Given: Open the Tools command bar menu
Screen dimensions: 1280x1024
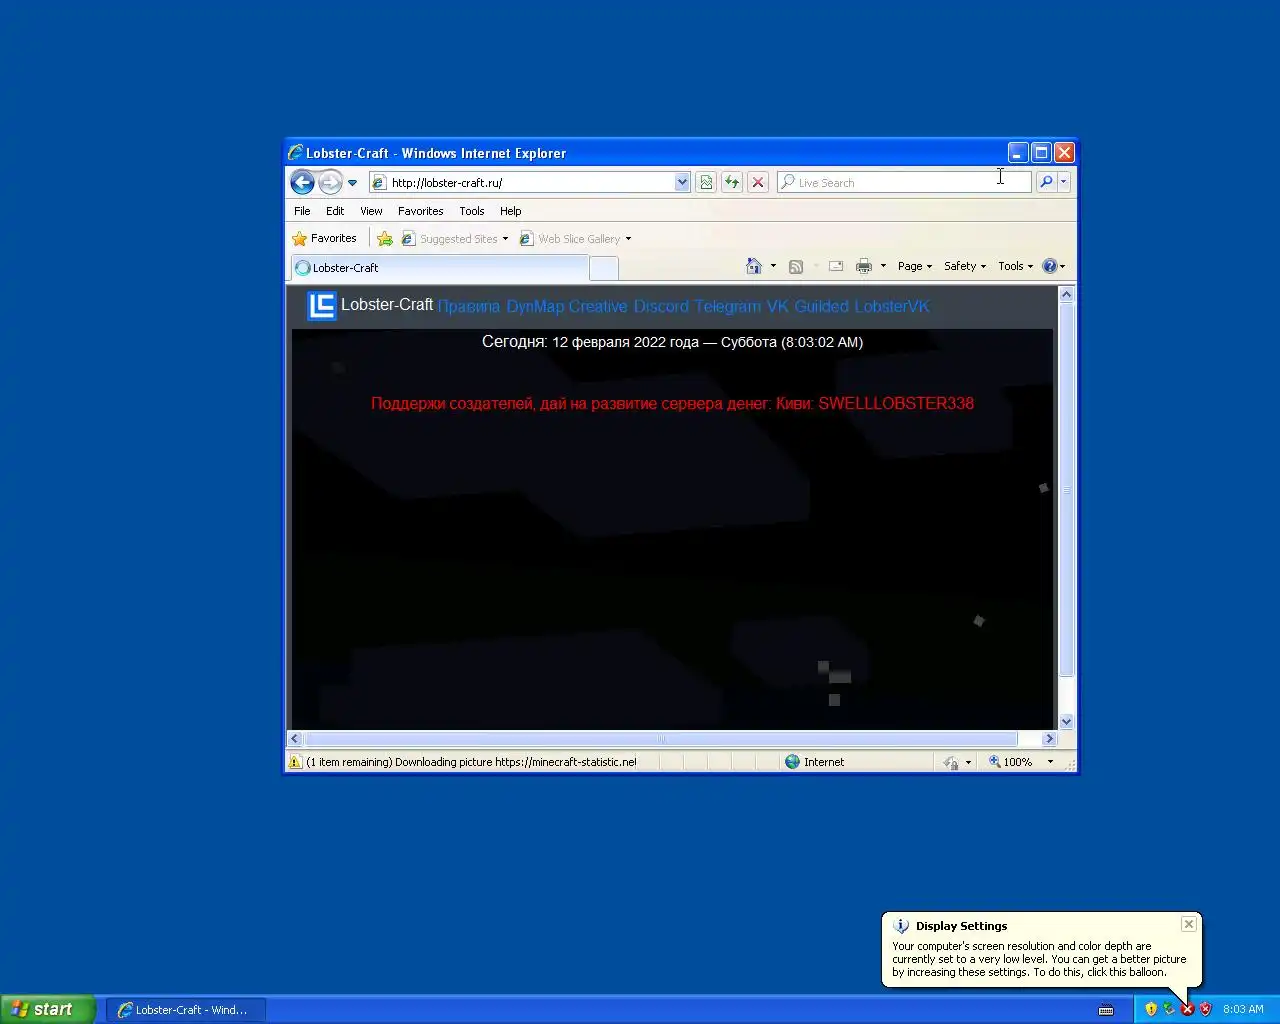Looking at the screenshot, I should tap(1015, 266).
